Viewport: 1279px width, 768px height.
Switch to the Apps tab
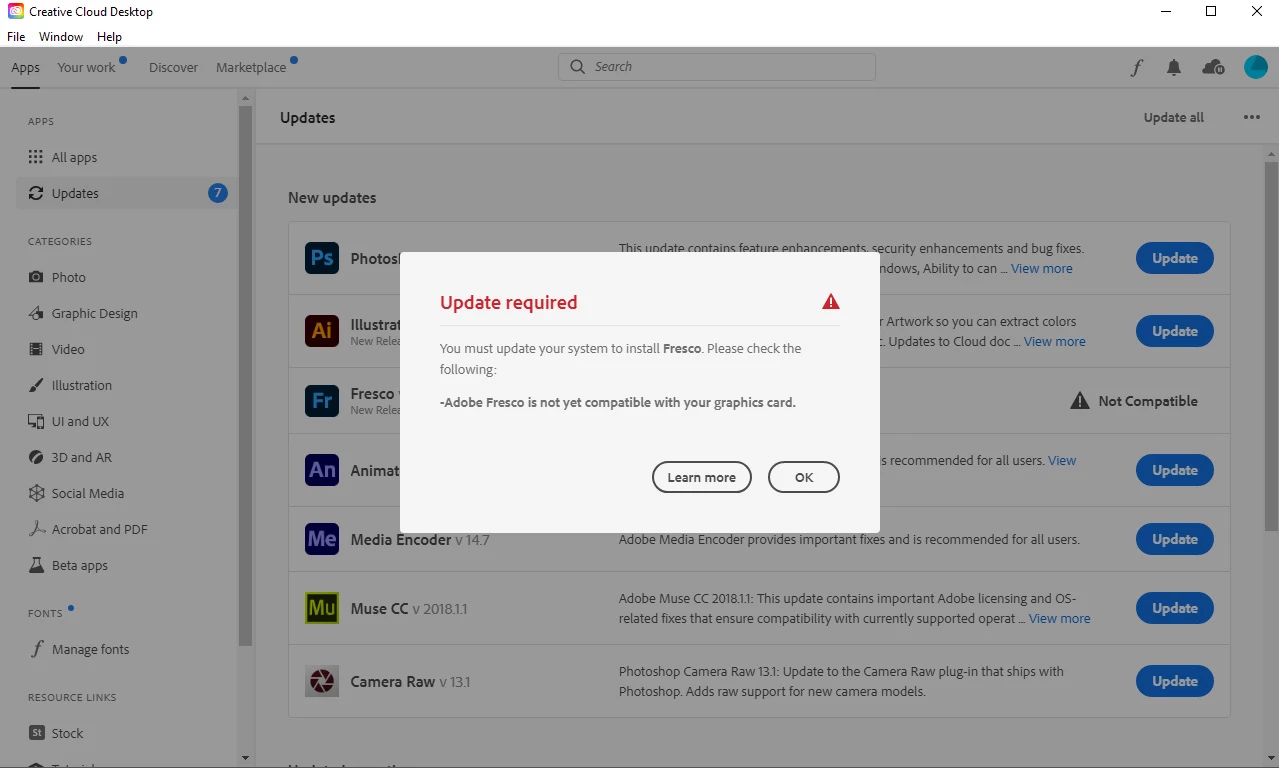coord(26,67)
